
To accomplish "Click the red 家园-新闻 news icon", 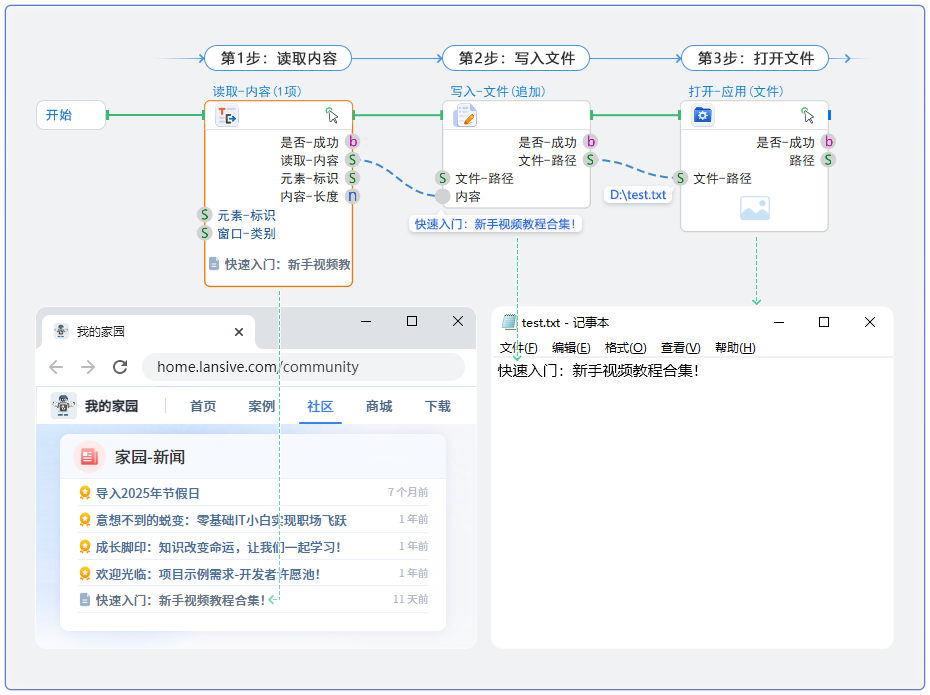I will click(89, 457).
